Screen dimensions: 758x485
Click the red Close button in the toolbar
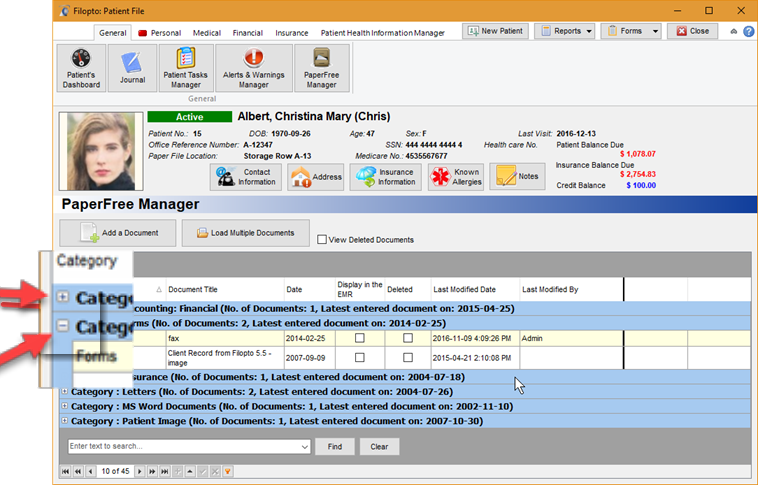[x=692, y=31]
